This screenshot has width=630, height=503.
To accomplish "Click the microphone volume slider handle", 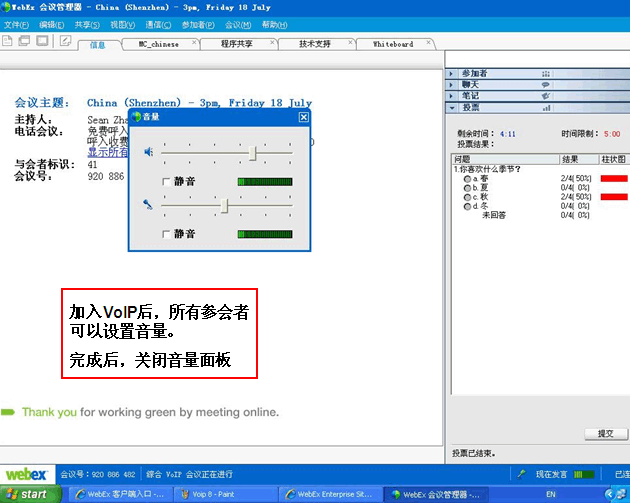I will click(225, 206).
